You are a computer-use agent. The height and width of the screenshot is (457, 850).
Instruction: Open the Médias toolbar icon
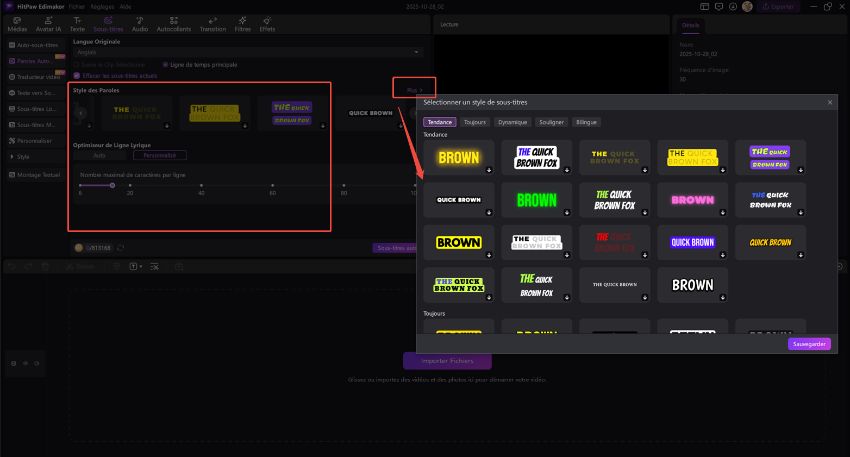18,23
